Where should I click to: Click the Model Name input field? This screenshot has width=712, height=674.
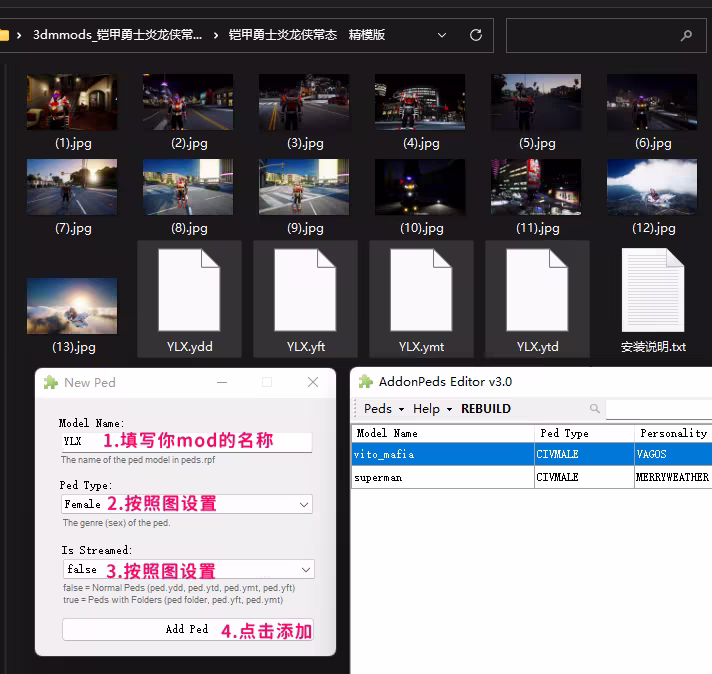coord(186,441)
